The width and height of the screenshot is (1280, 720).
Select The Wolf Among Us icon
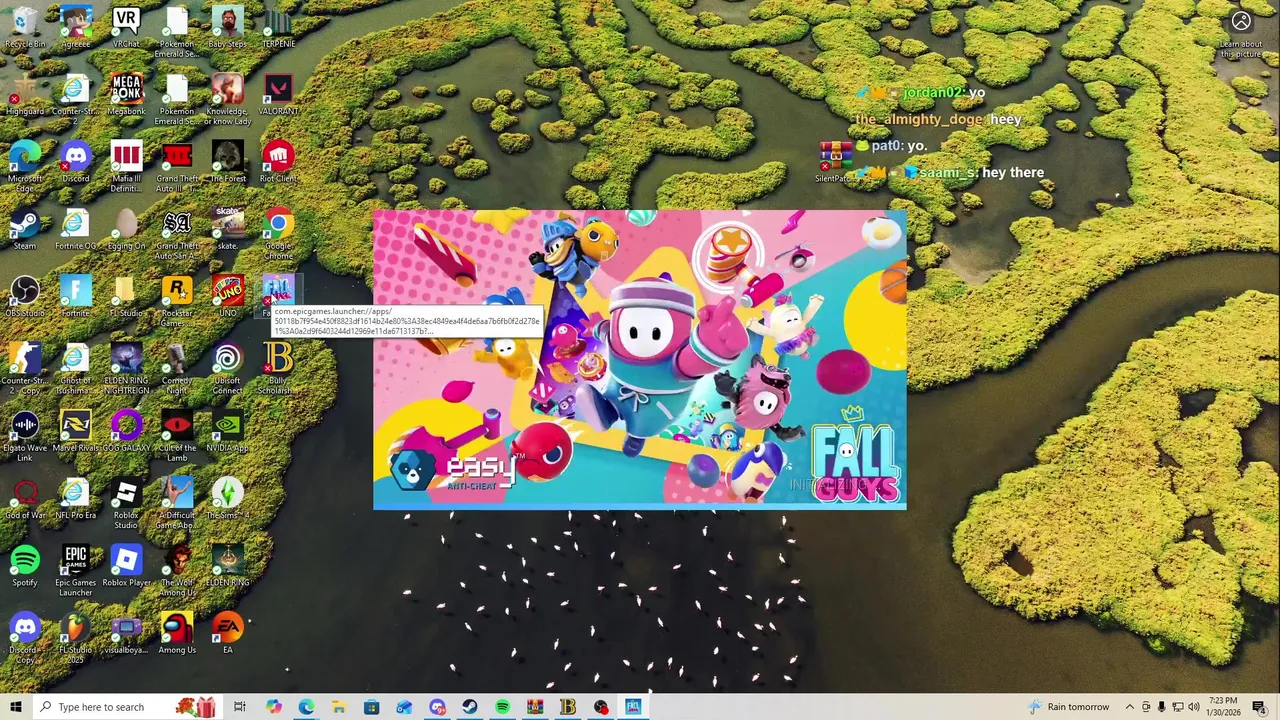click(x=177, y=570)
